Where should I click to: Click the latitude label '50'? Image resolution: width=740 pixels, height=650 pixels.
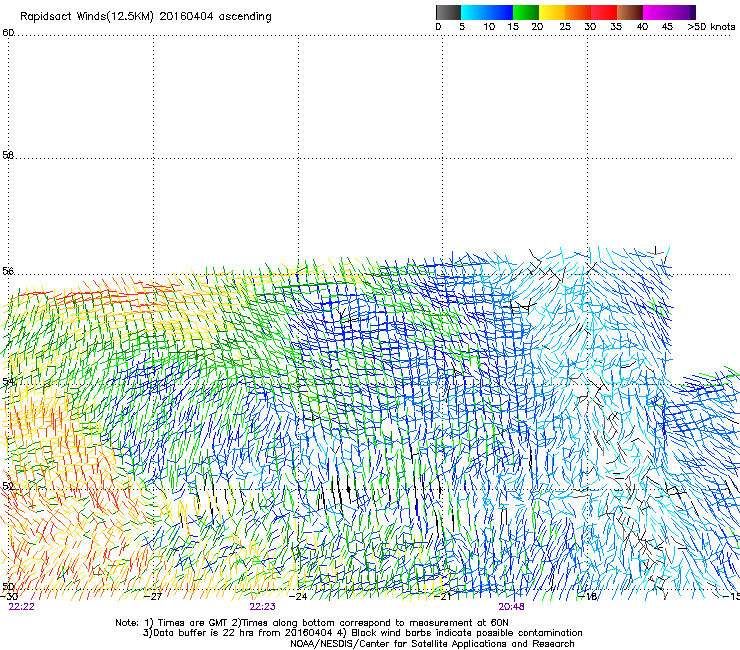[x=8, y=586]
